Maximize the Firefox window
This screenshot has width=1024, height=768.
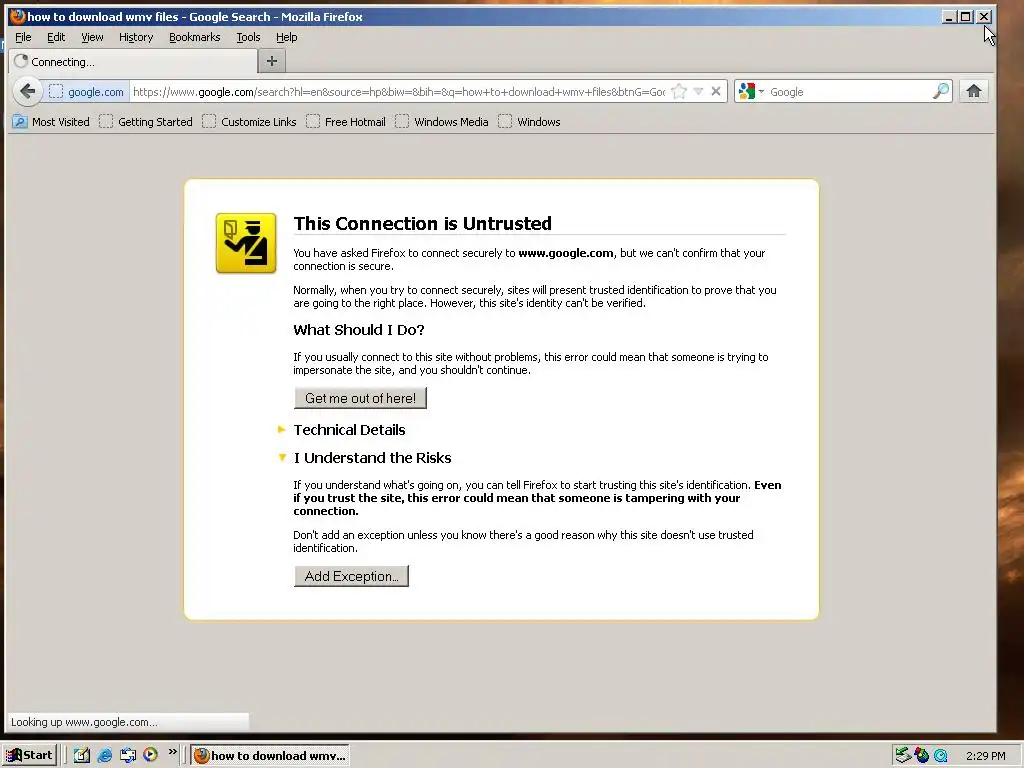[966, 16]
